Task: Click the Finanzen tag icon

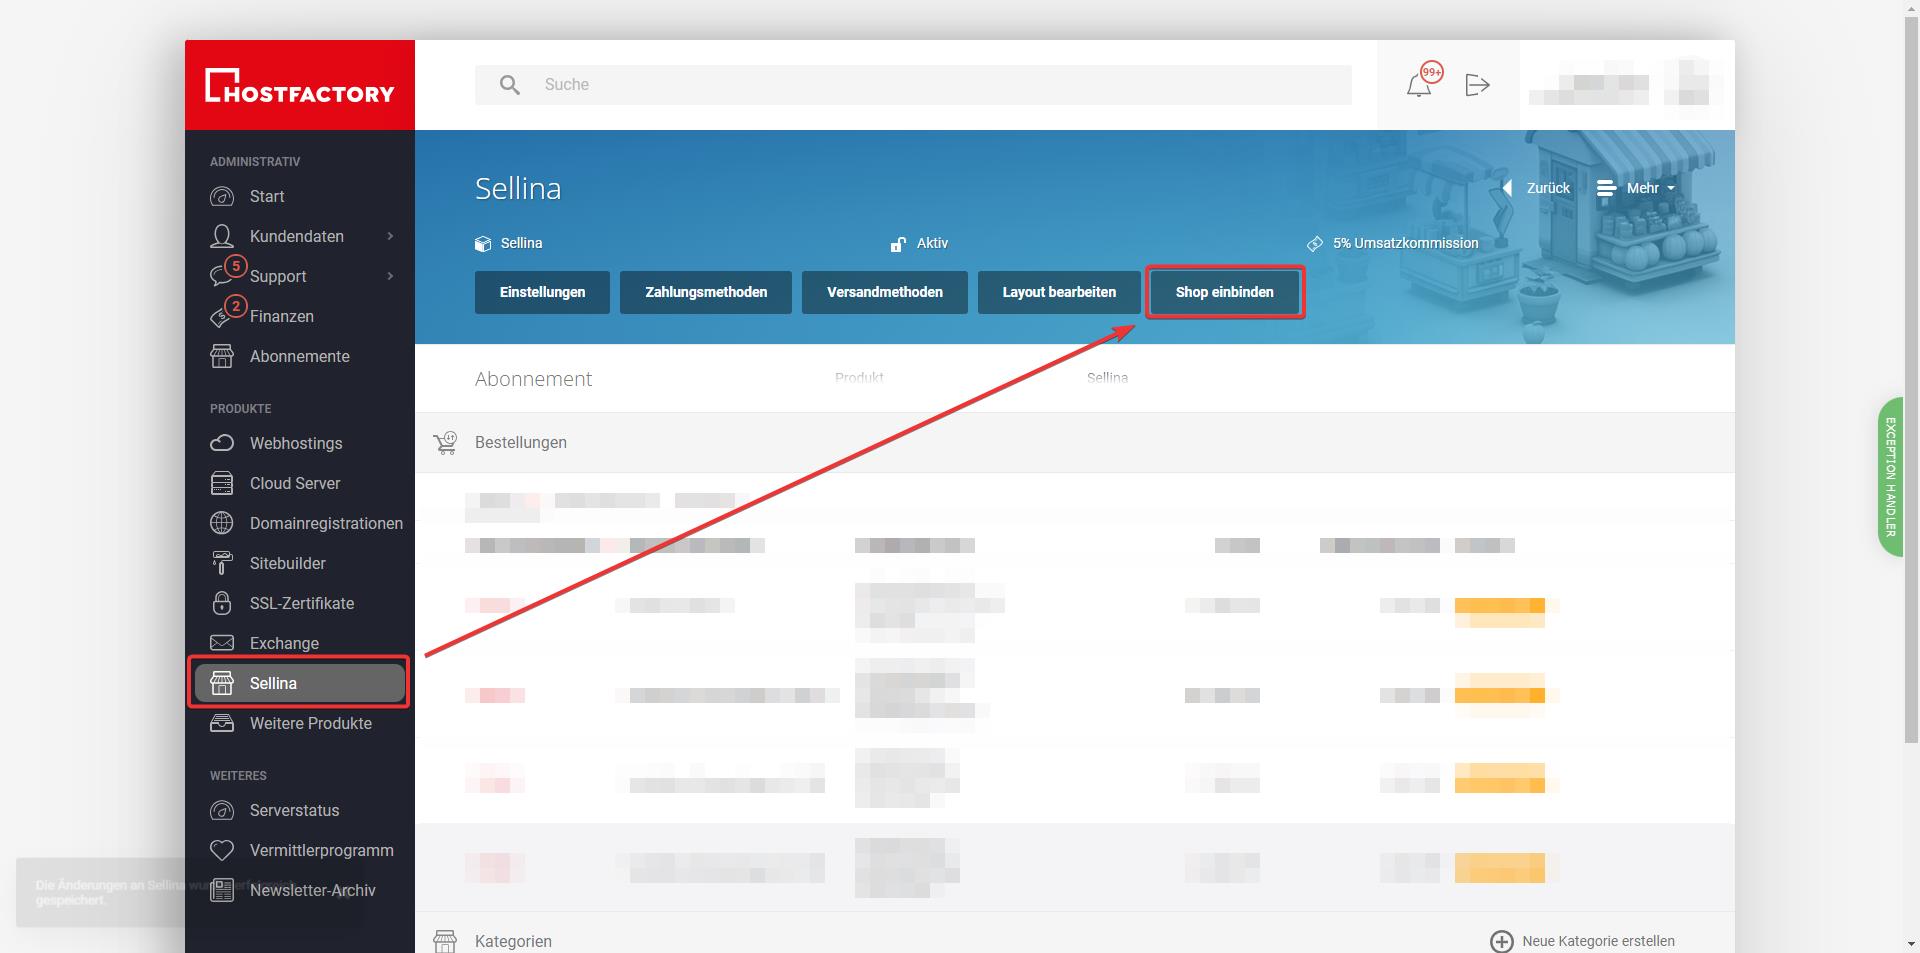Action: (x=220, y=318)
